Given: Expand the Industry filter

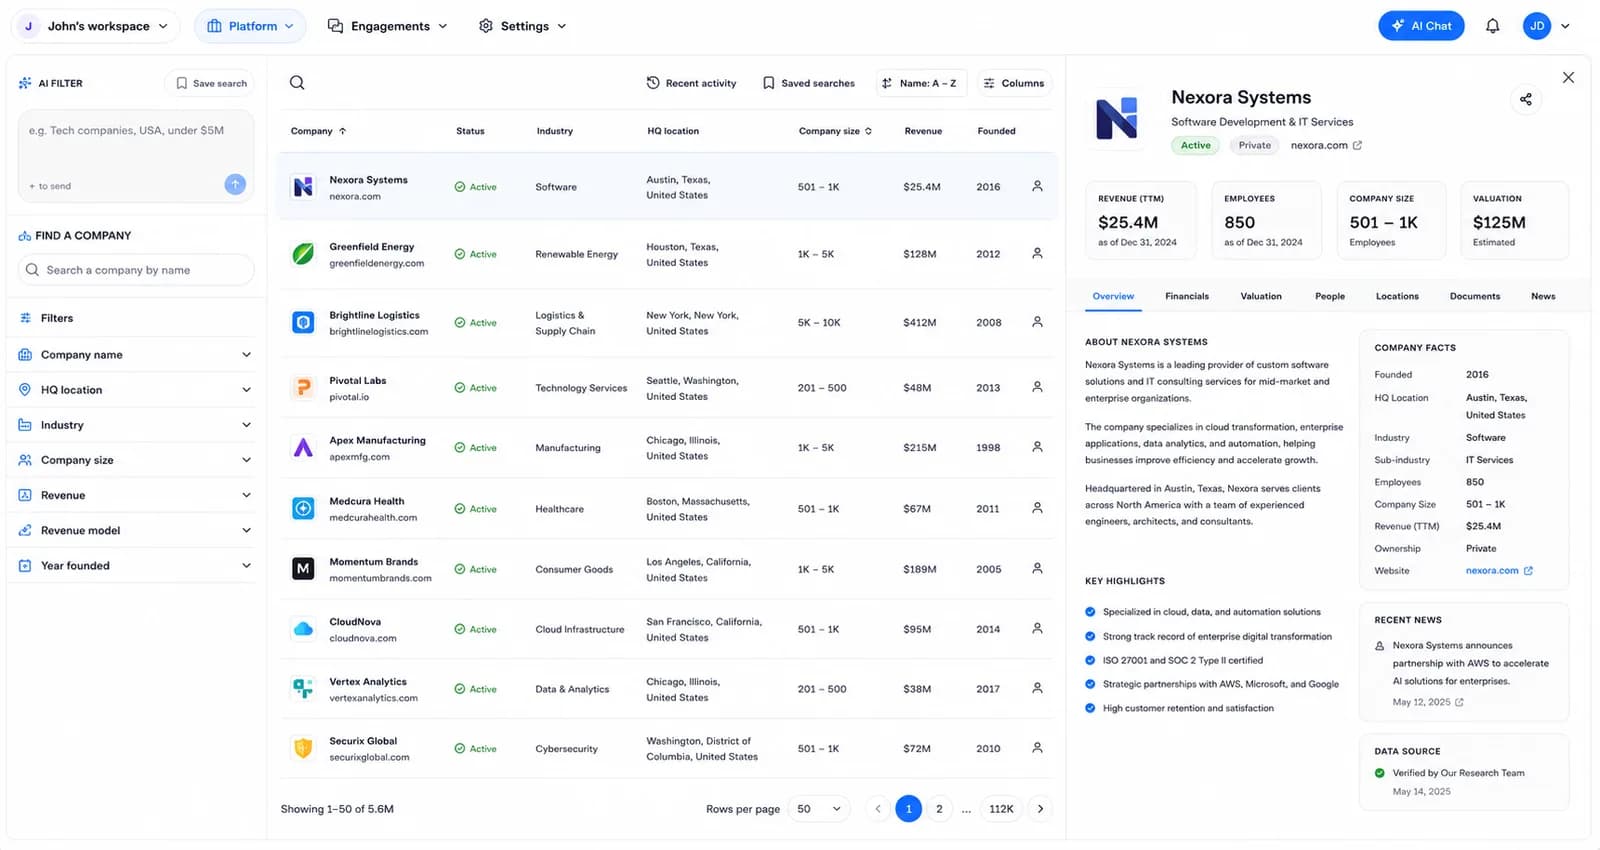Looking at the screenshot, I should pyautogui.click(x=135, y=425).
